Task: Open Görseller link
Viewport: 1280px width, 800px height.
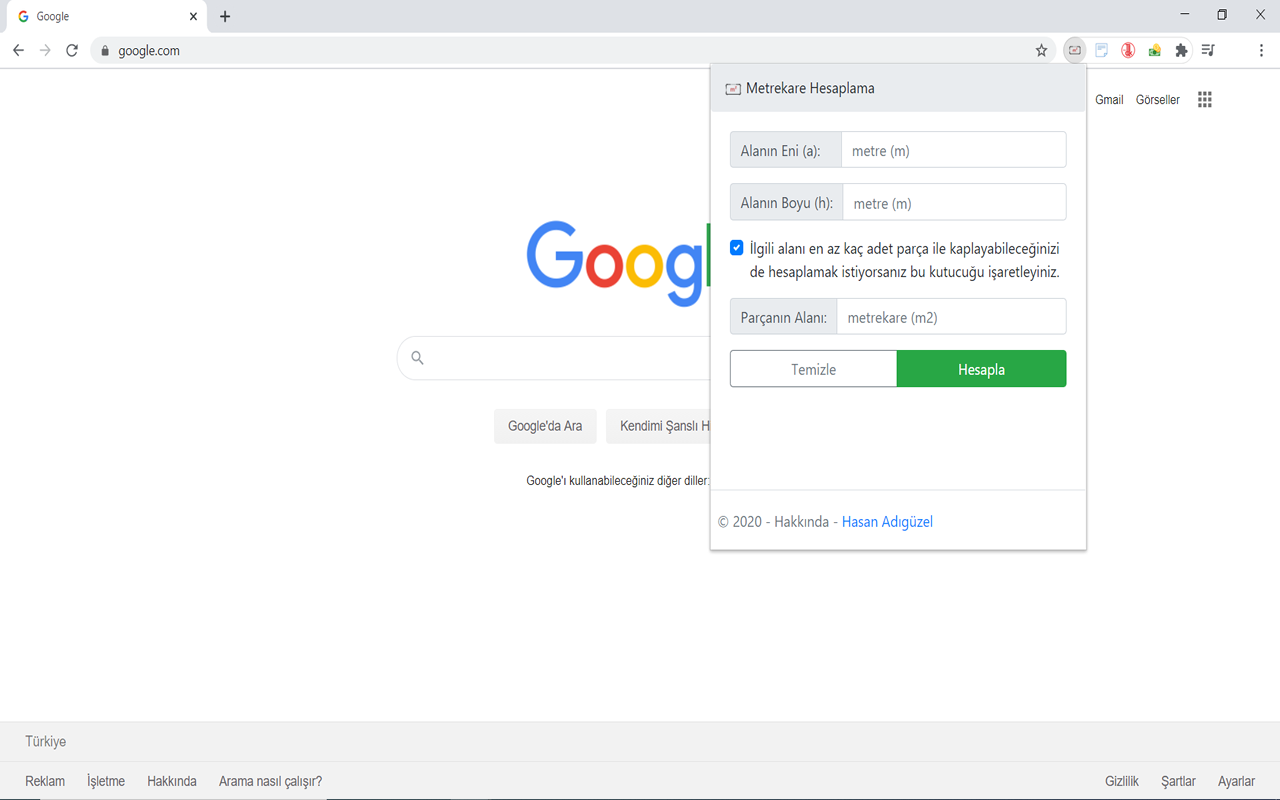Action: (x=1158, y=100)
